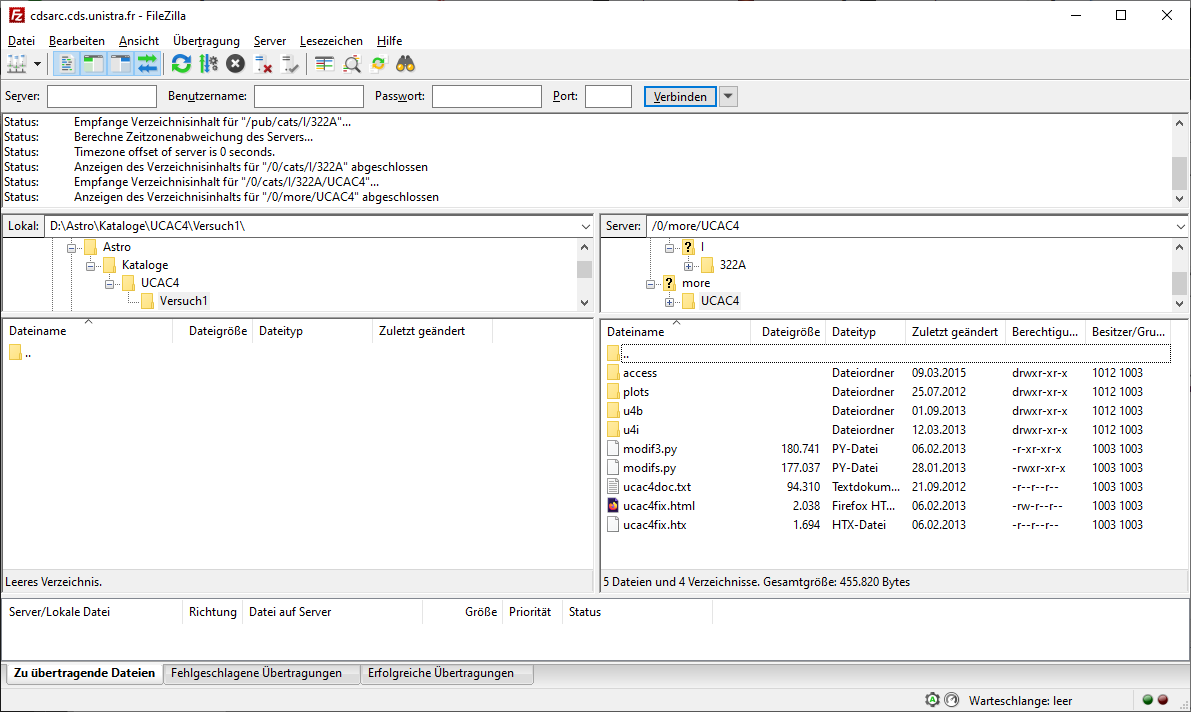
Task: Open the Lokal path dropdown
Action: click(586, 226)
